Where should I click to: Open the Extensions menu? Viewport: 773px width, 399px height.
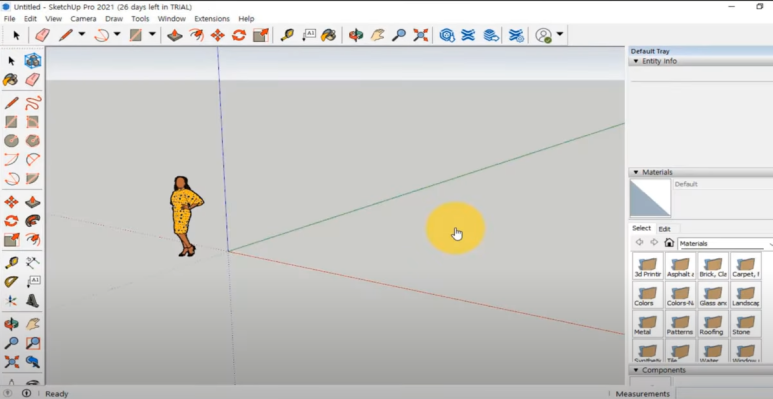tap(212, 19)
